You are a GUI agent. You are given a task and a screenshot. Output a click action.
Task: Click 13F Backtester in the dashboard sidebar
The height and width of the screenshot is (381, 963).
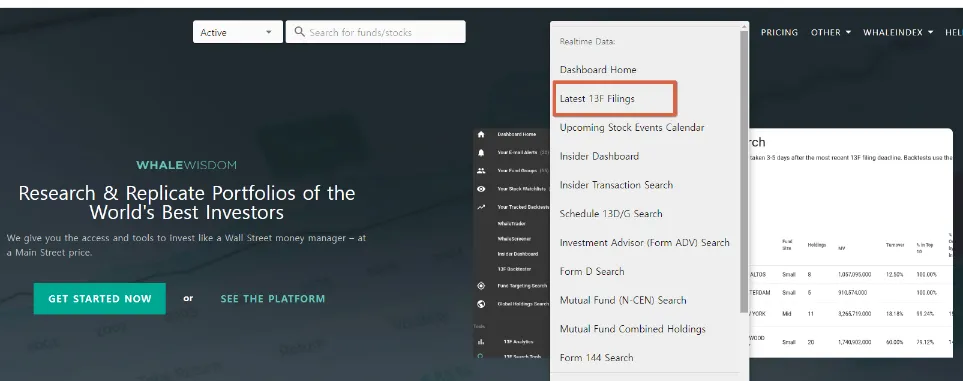point(514,269)
